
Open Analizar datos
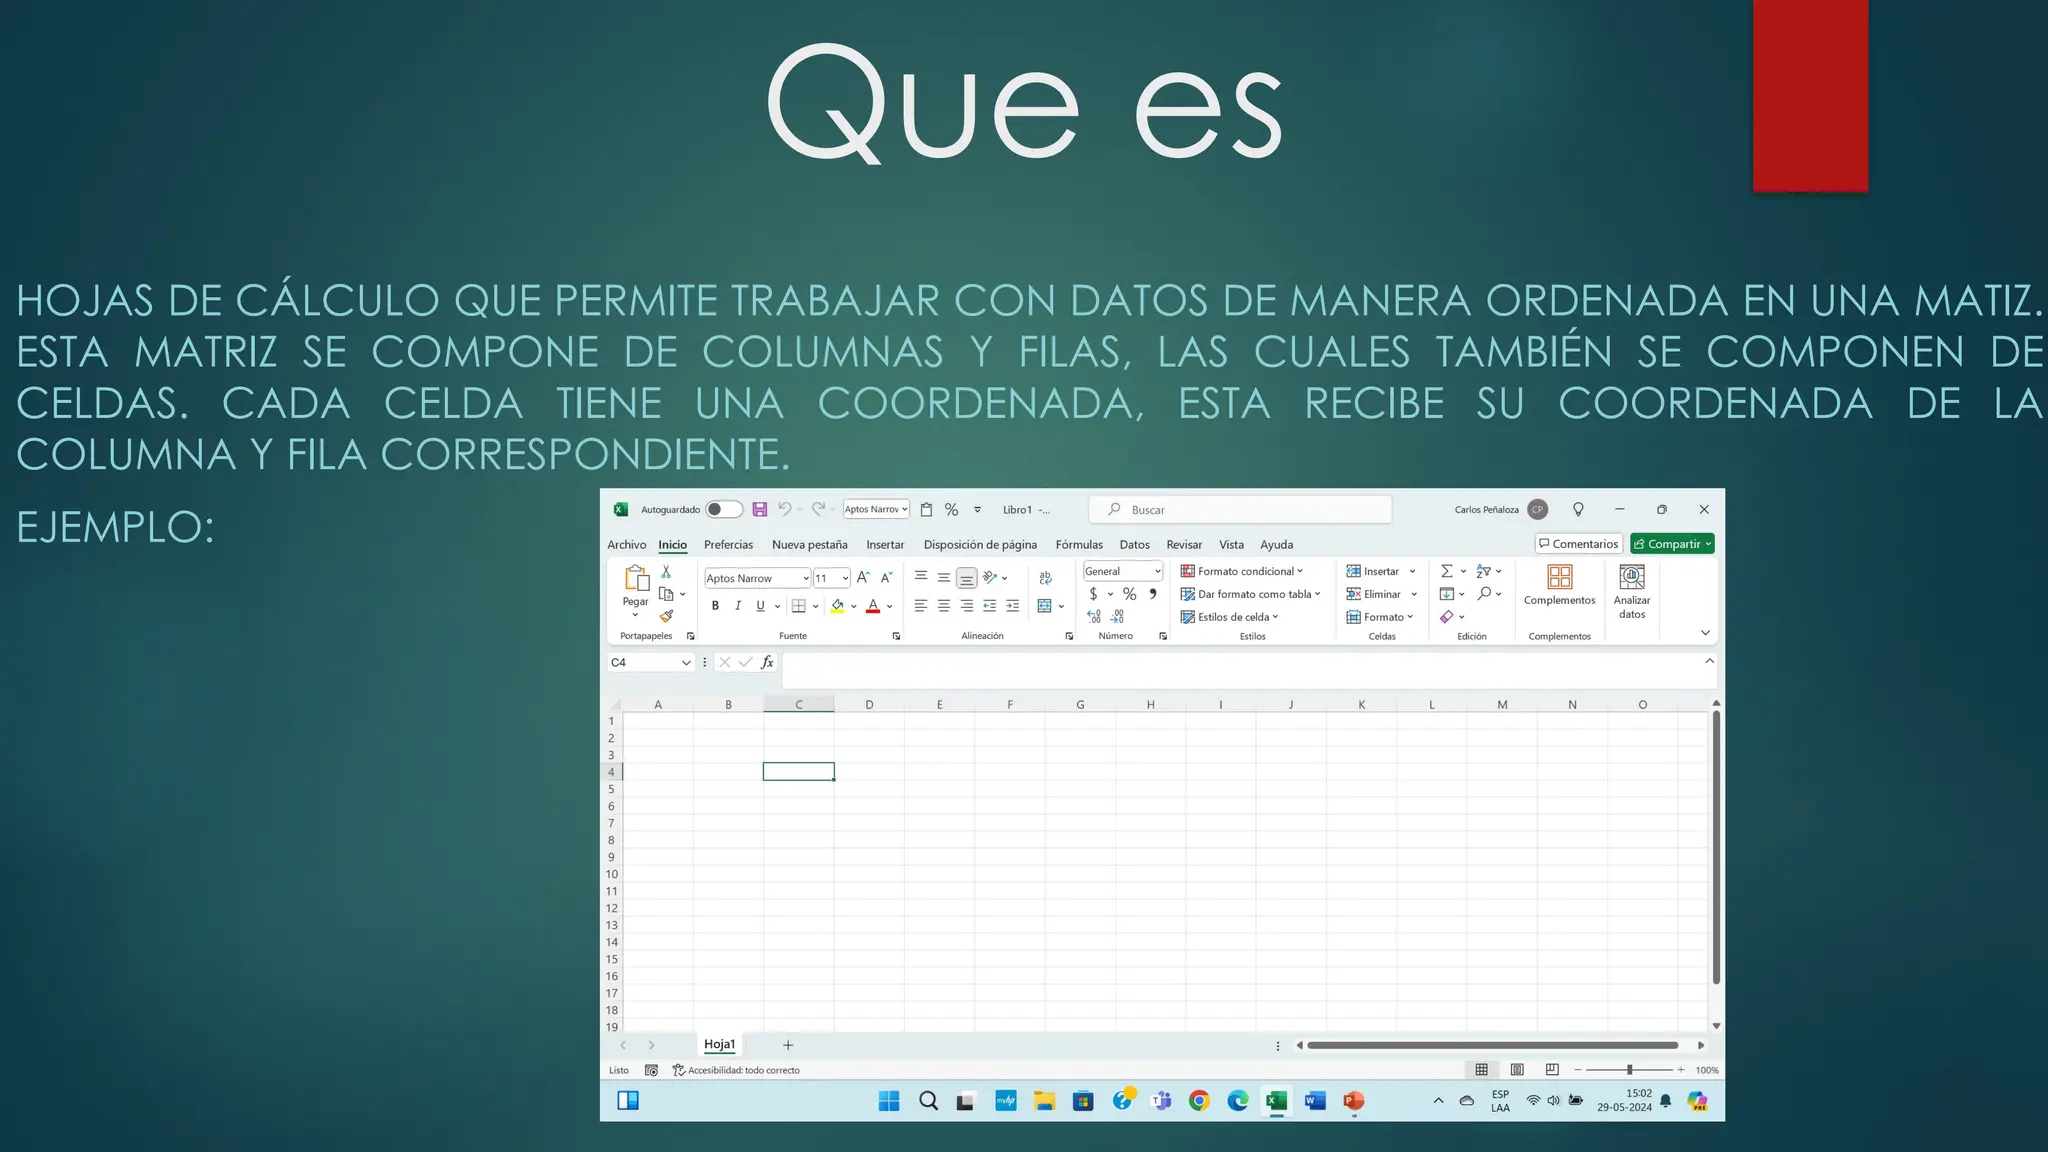(1632, 591)
